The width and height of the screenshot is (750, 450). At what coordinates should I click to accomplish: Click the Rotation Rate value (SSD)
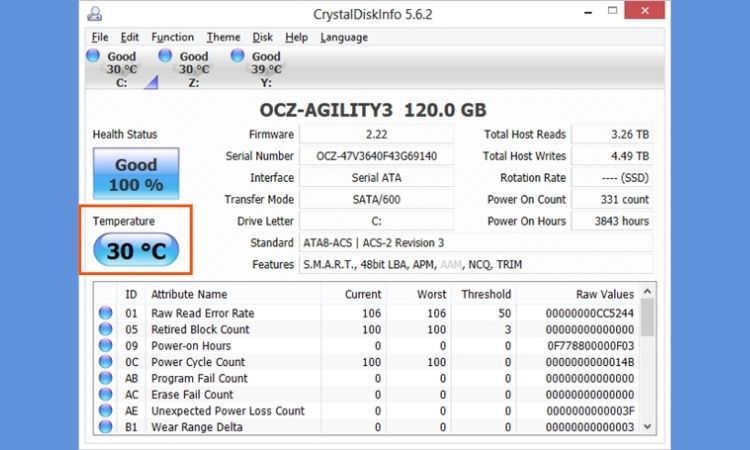[x=612, y=178]
